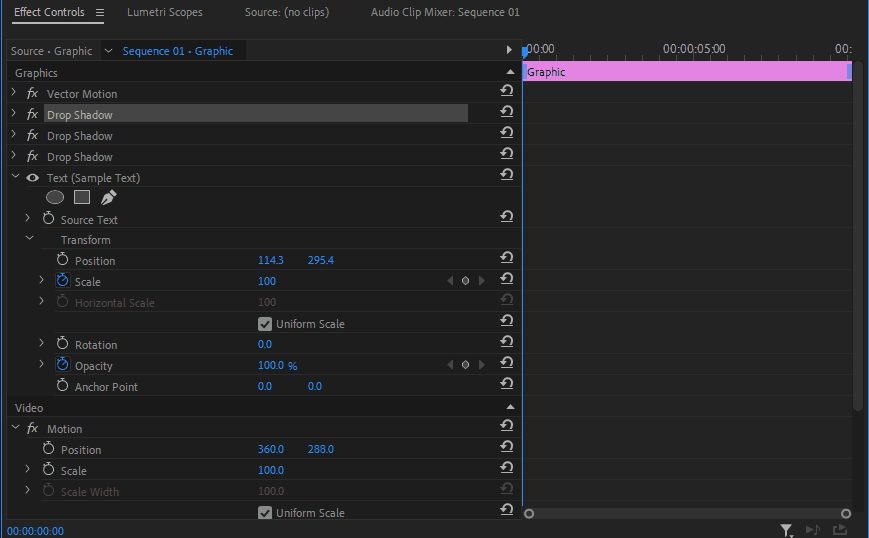Expand the Rotation property
This screenshot has height=538, width=869.
click(x=42, y=343)
